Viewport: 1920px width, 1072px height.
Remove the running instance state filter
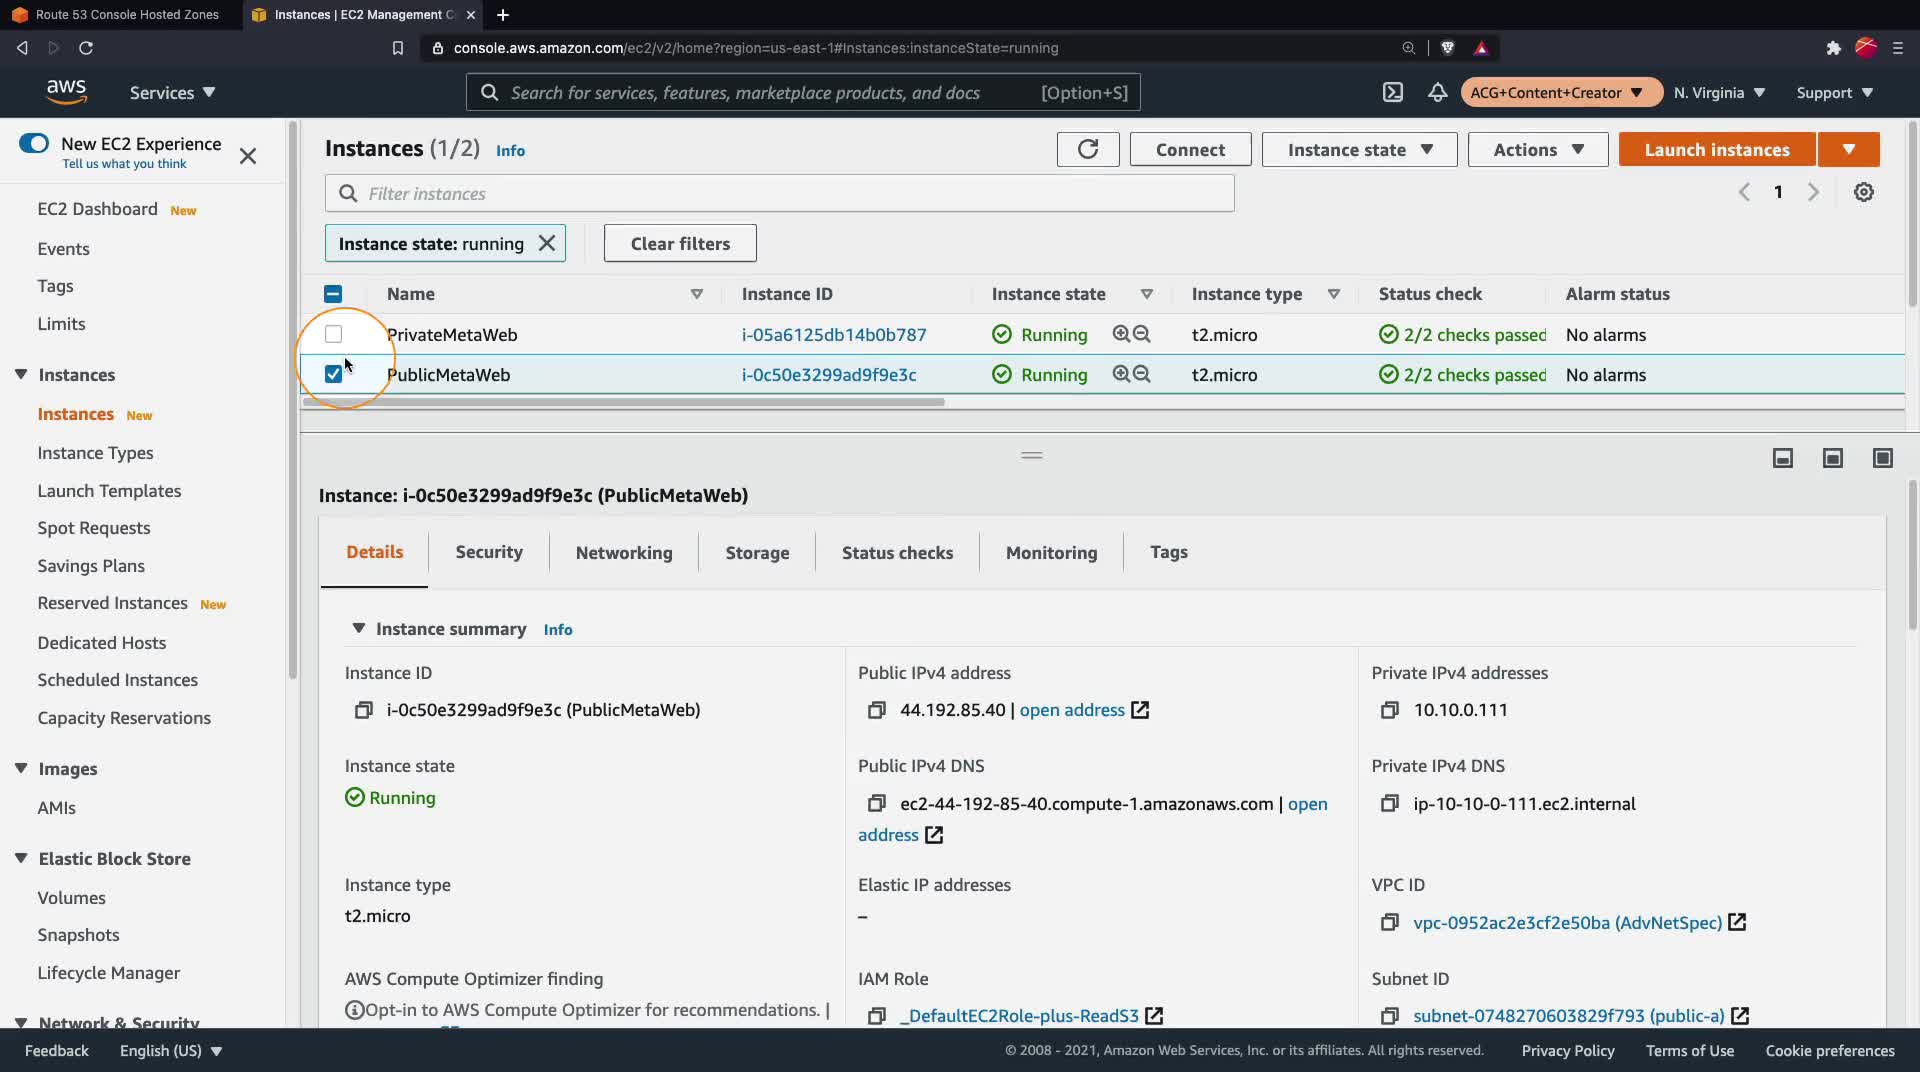547,243
